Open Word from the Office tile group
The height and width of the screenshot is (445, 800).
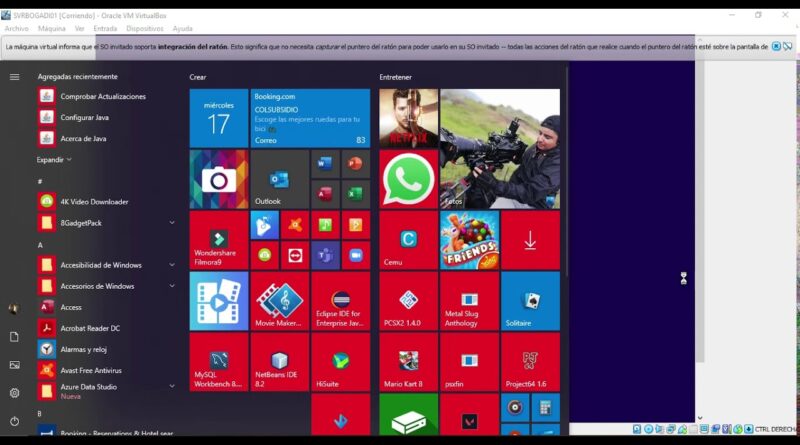tap(325, 164)
